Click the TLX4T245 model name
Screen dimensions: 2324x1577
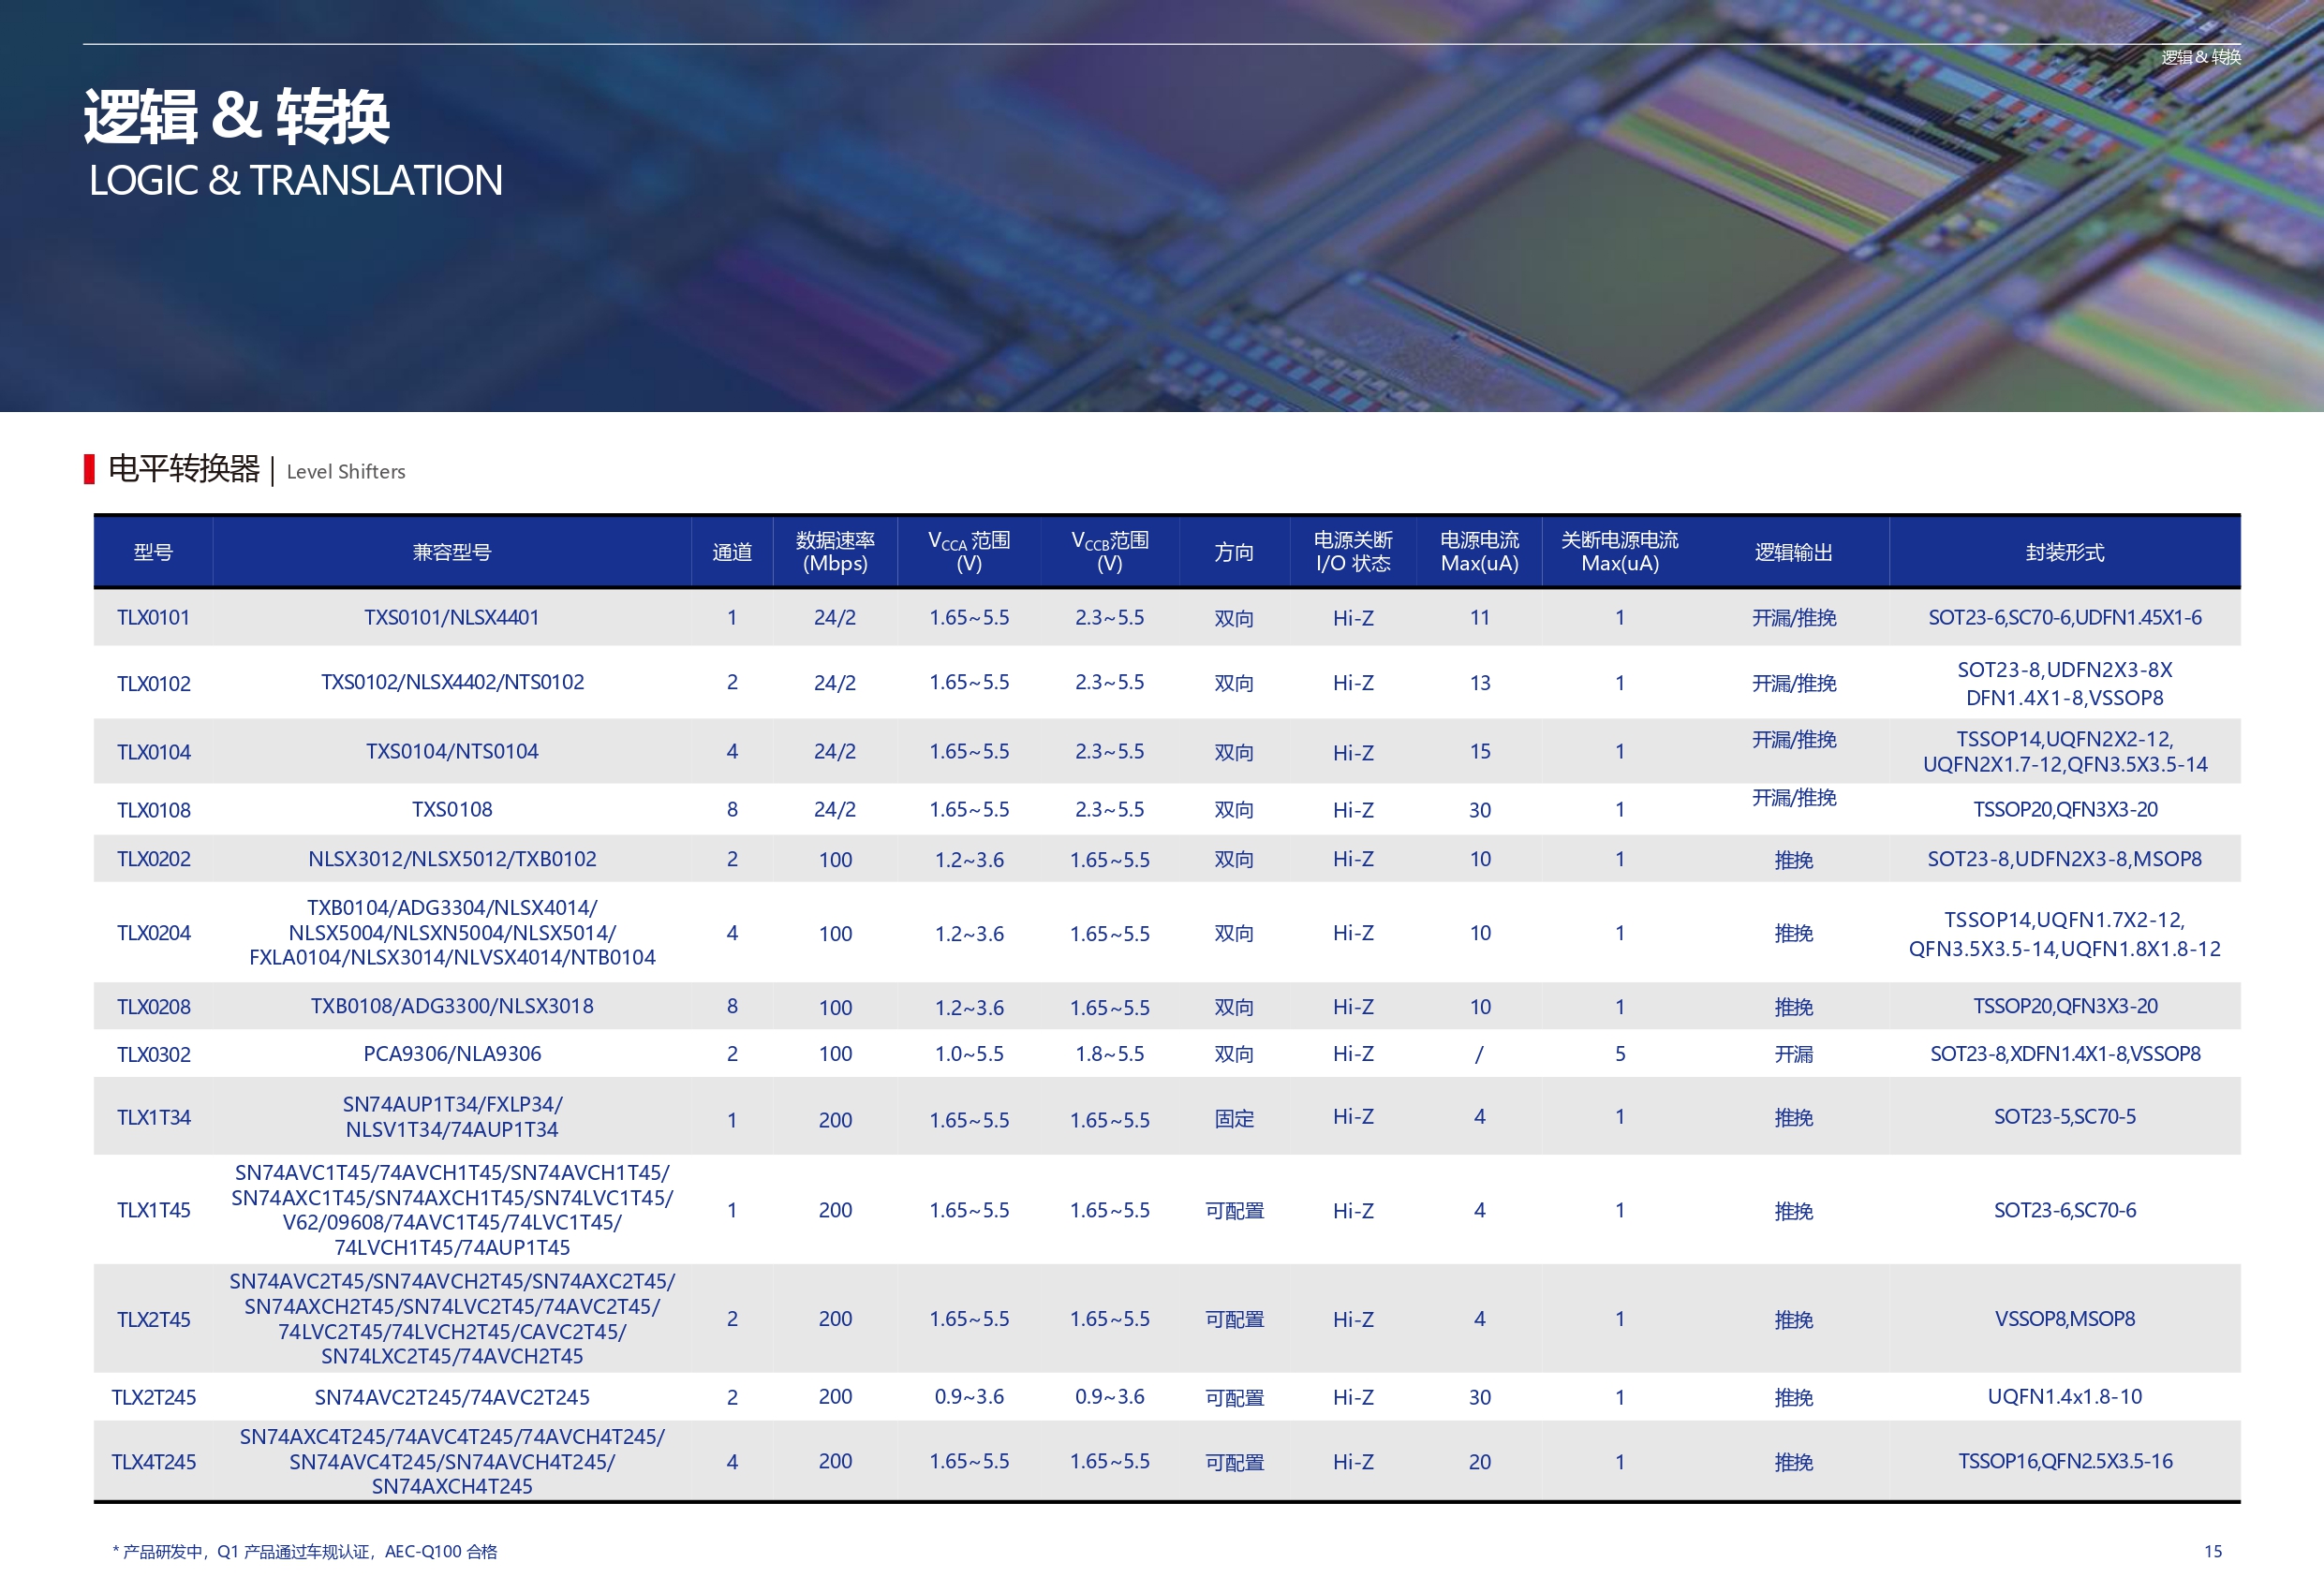(x=153, y=1462)
